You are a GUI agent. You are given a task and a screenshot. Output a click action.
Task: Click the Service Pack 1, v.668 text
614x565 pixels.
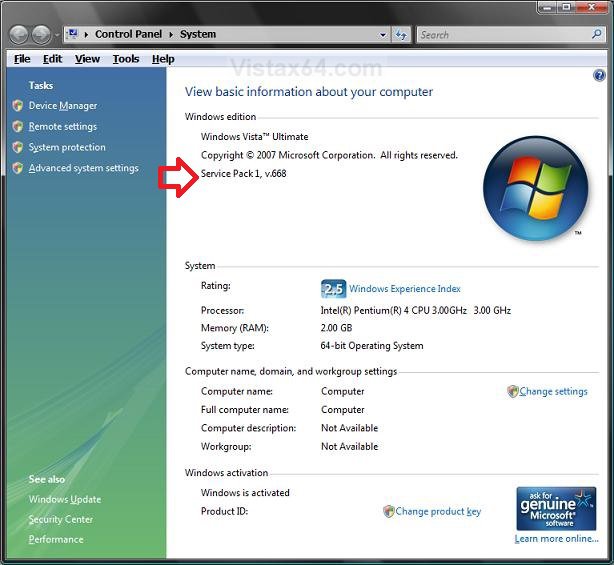[244, 173]
